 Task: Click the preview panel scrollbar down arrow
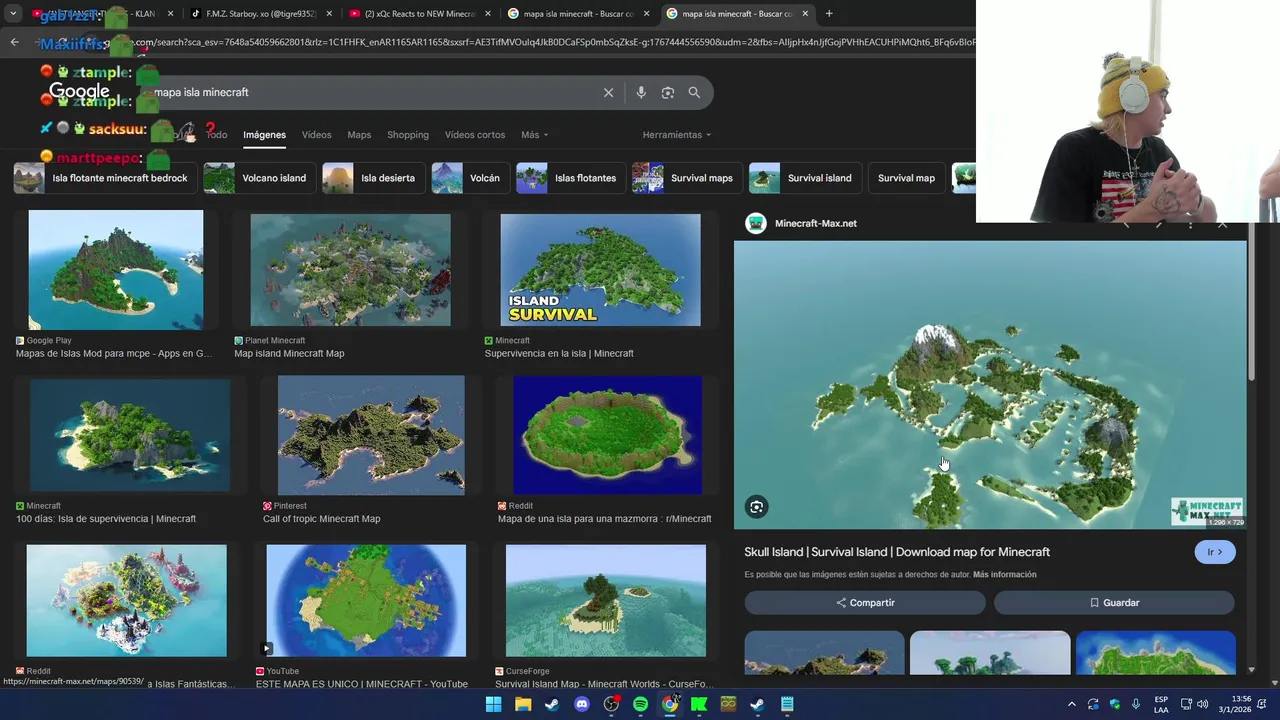(x=1251, y=670)
